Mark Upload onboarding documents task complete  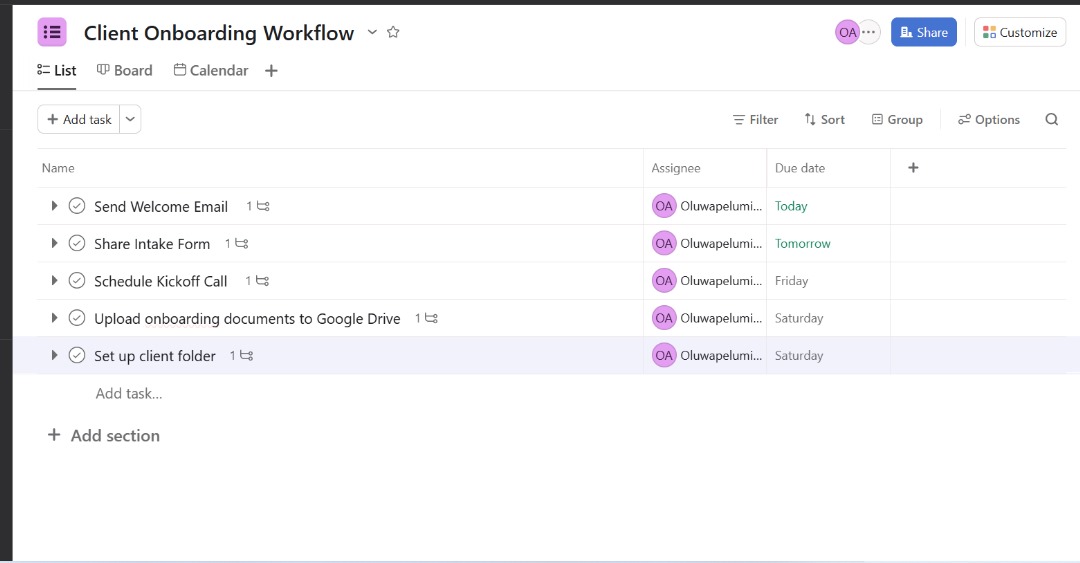click(x=77, y=318)
